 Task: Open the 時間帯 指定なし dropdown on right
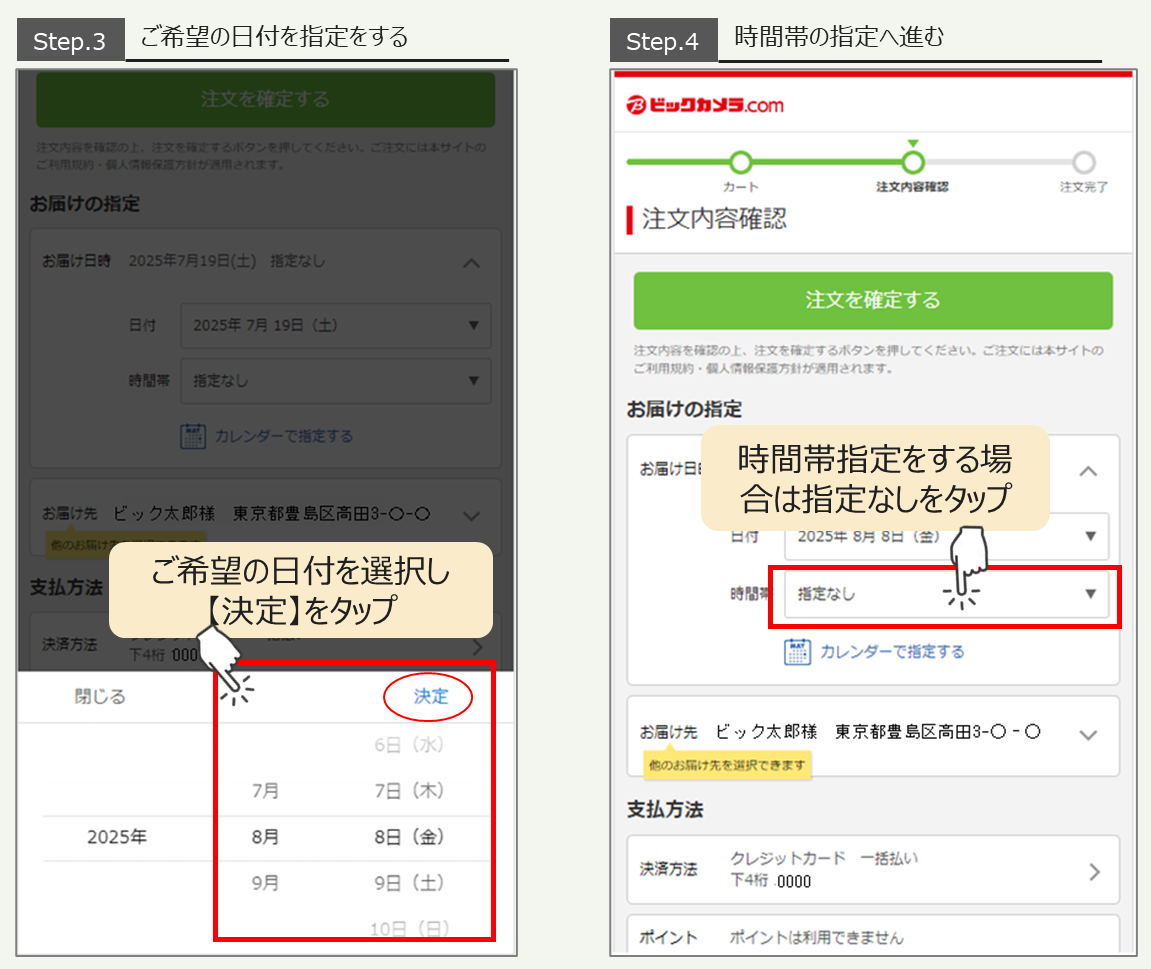(x=946, y=594)
